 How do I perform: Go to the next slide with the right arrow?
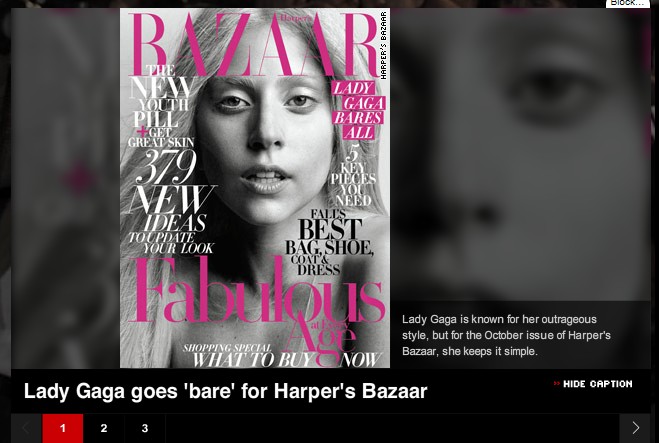(635, 428)
